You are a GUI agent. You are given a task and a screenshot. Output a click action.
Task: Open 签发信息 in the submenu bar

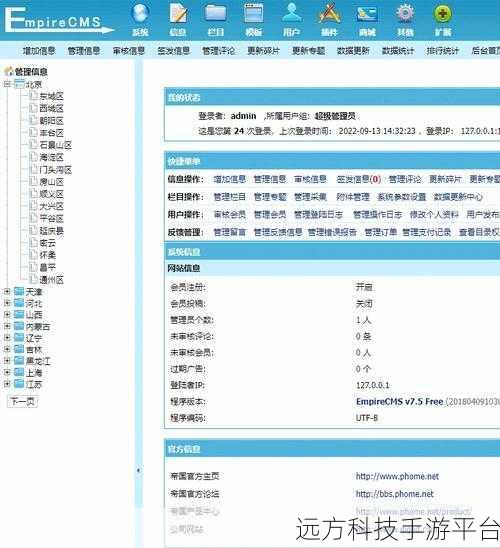pyautogui.click(x=174, y=51)
